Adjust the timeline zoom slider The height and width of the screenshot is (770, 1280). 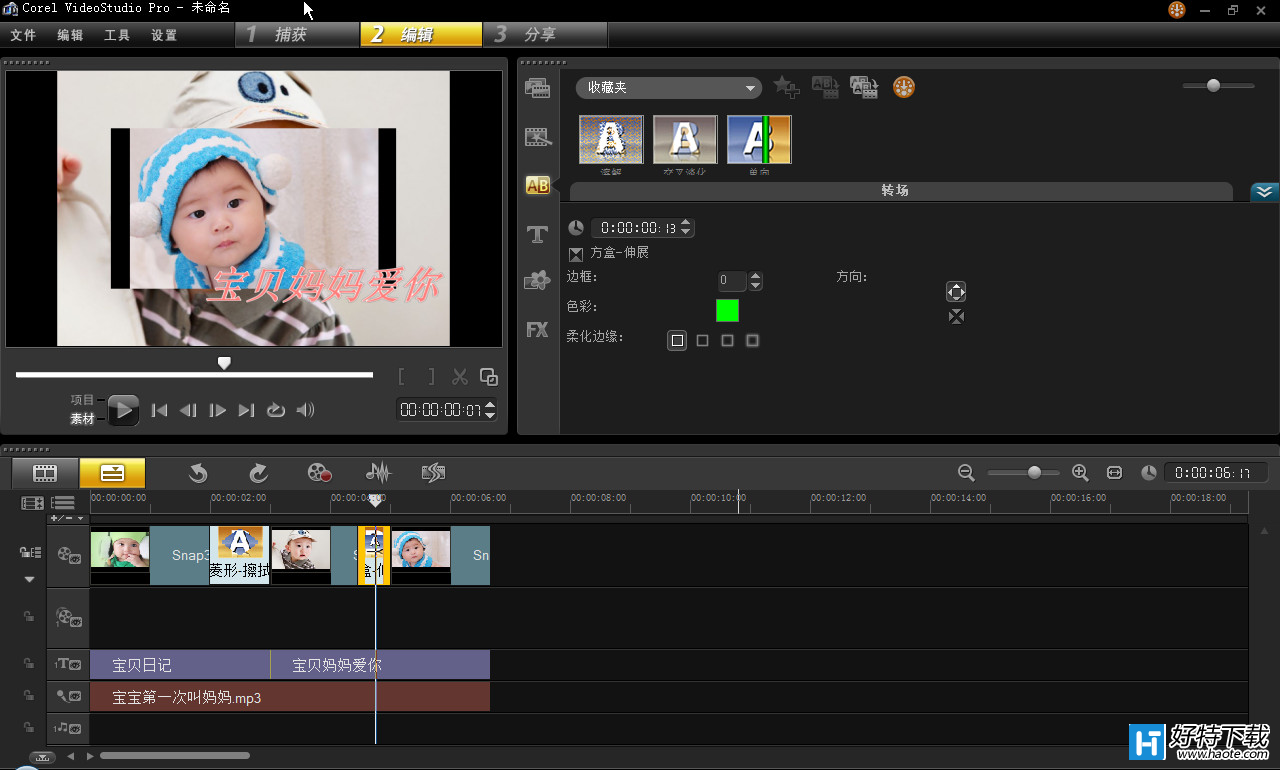[x=1034, y=472]
